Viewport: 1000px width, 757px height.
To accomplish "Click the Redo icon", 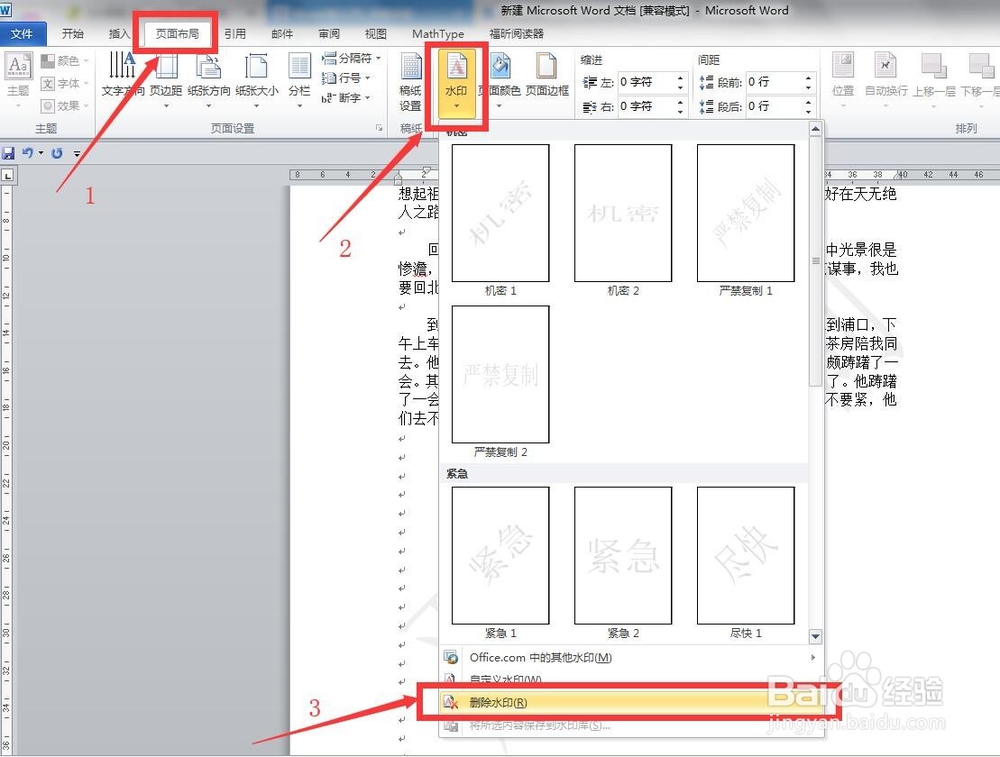I will tap(57, 153).
